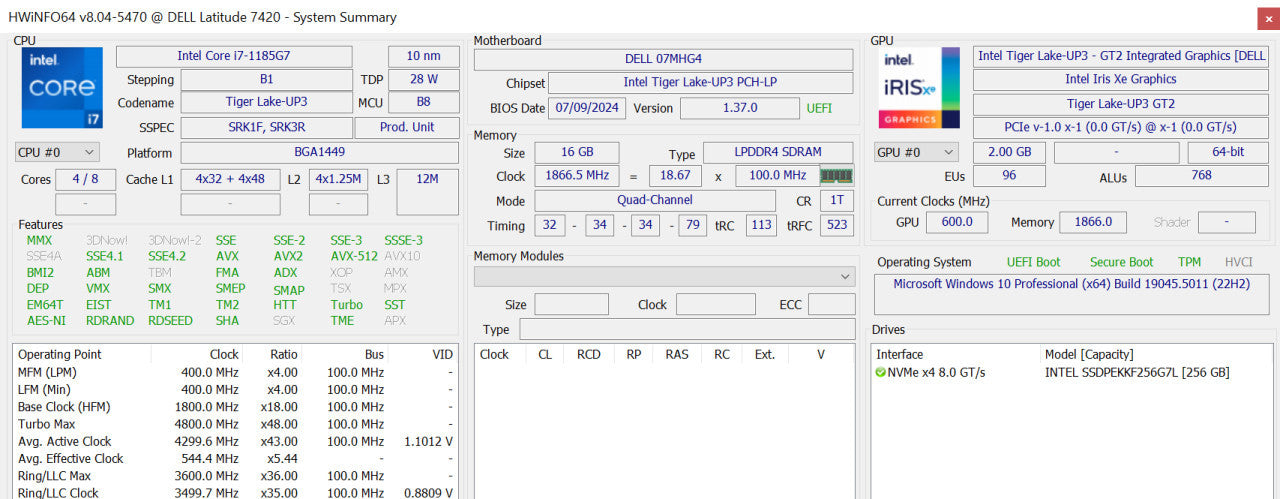Click the Interface column header in Drives
Screen dimensions: 1280x499
click(900, 354)
